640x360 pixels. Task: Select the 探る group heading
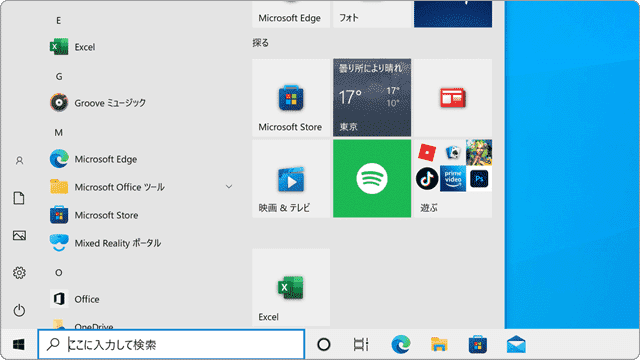(x=260, y=43)
